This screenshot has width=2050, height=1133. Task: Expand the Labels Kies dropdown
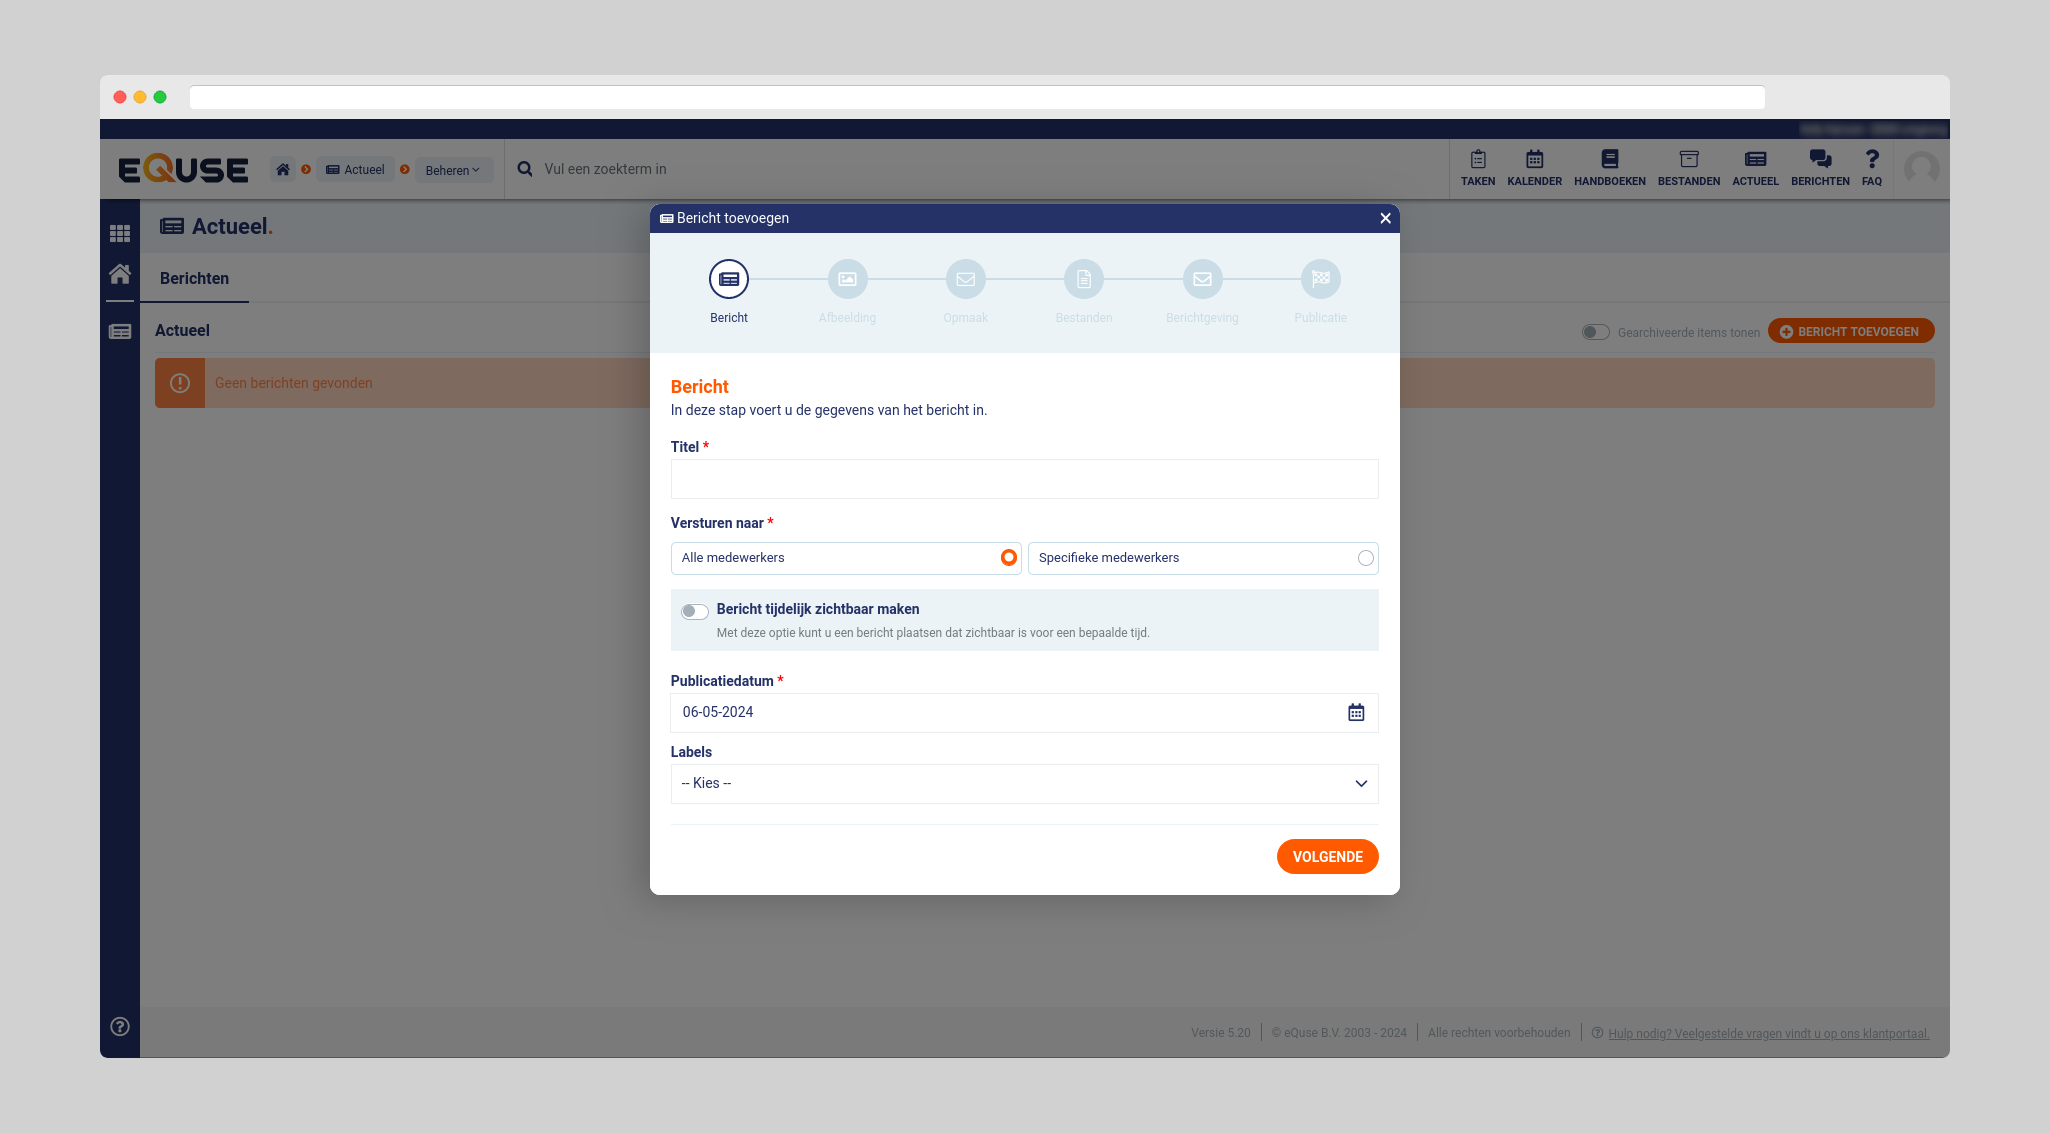pyautogui.click(x=1024, y=784)
